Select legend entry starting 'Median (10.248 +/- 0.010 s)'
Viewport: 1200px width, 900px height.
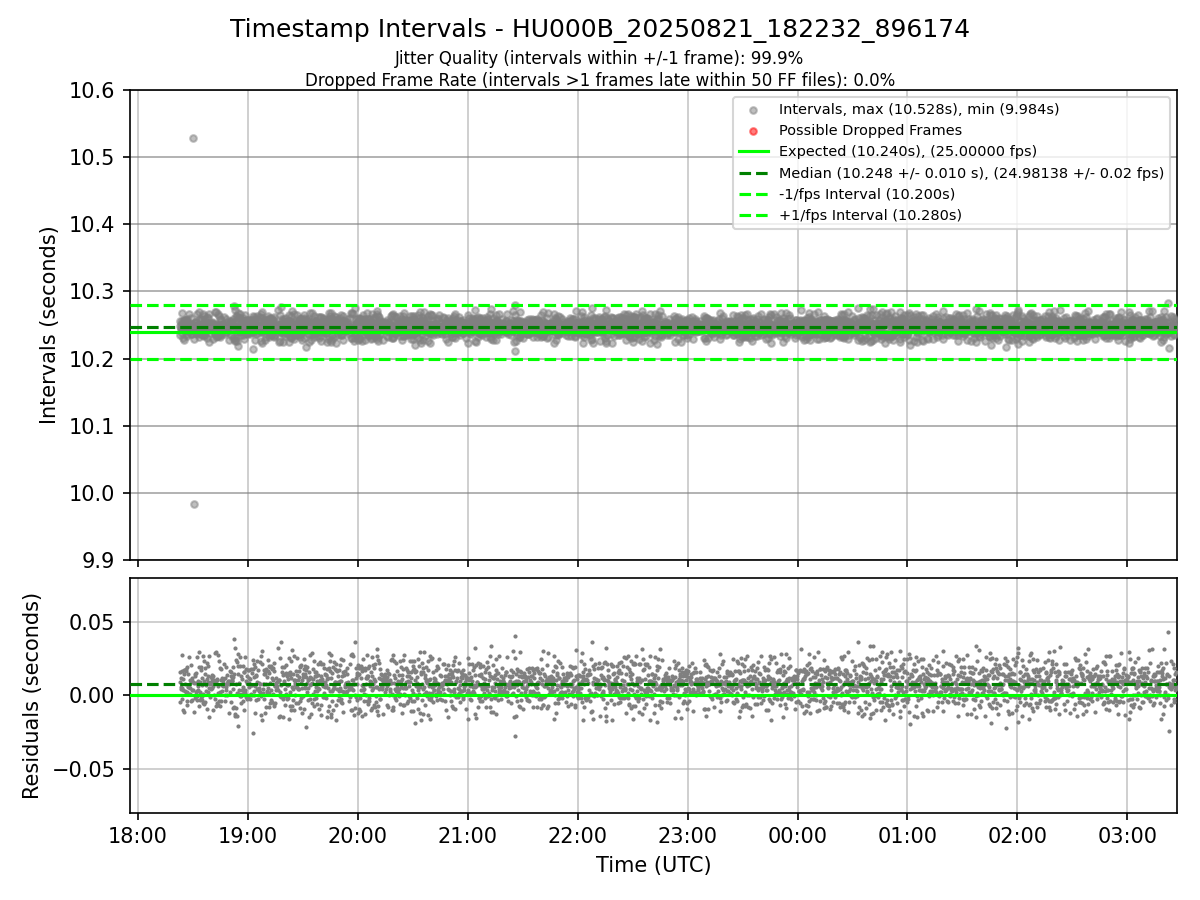pos(971,172)
